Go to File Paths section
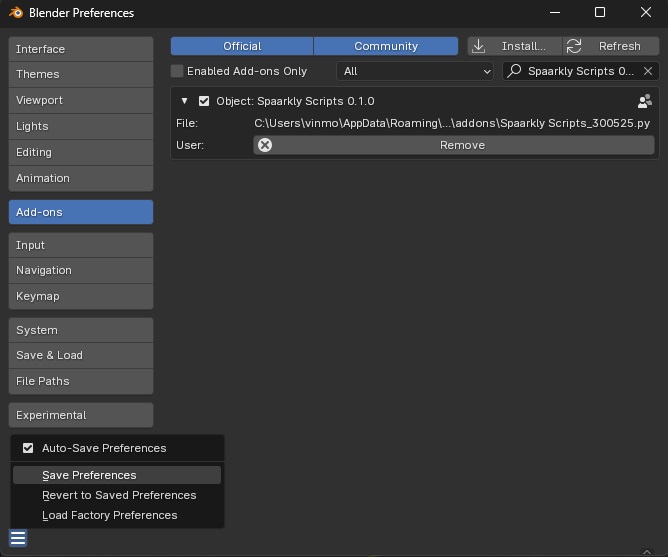Image resolution: width=668 pixels, height=557 pixels. click(x=81, y=381)
